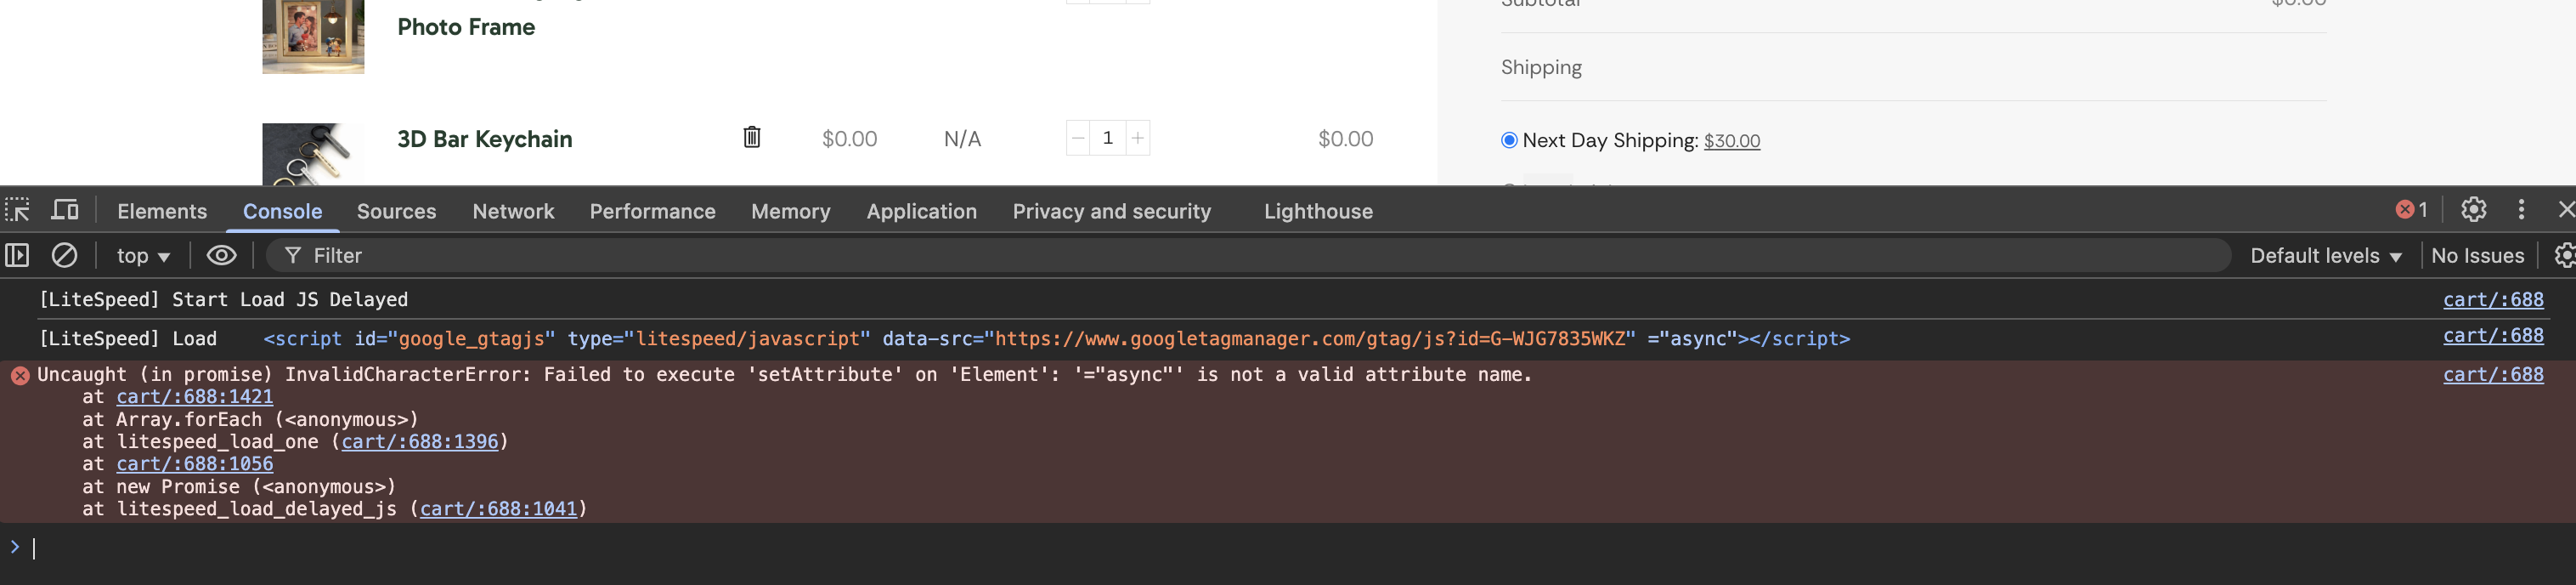2576x585 pixels.
Task: Switch to the Console tab
Action: click(x=282, y=211)
